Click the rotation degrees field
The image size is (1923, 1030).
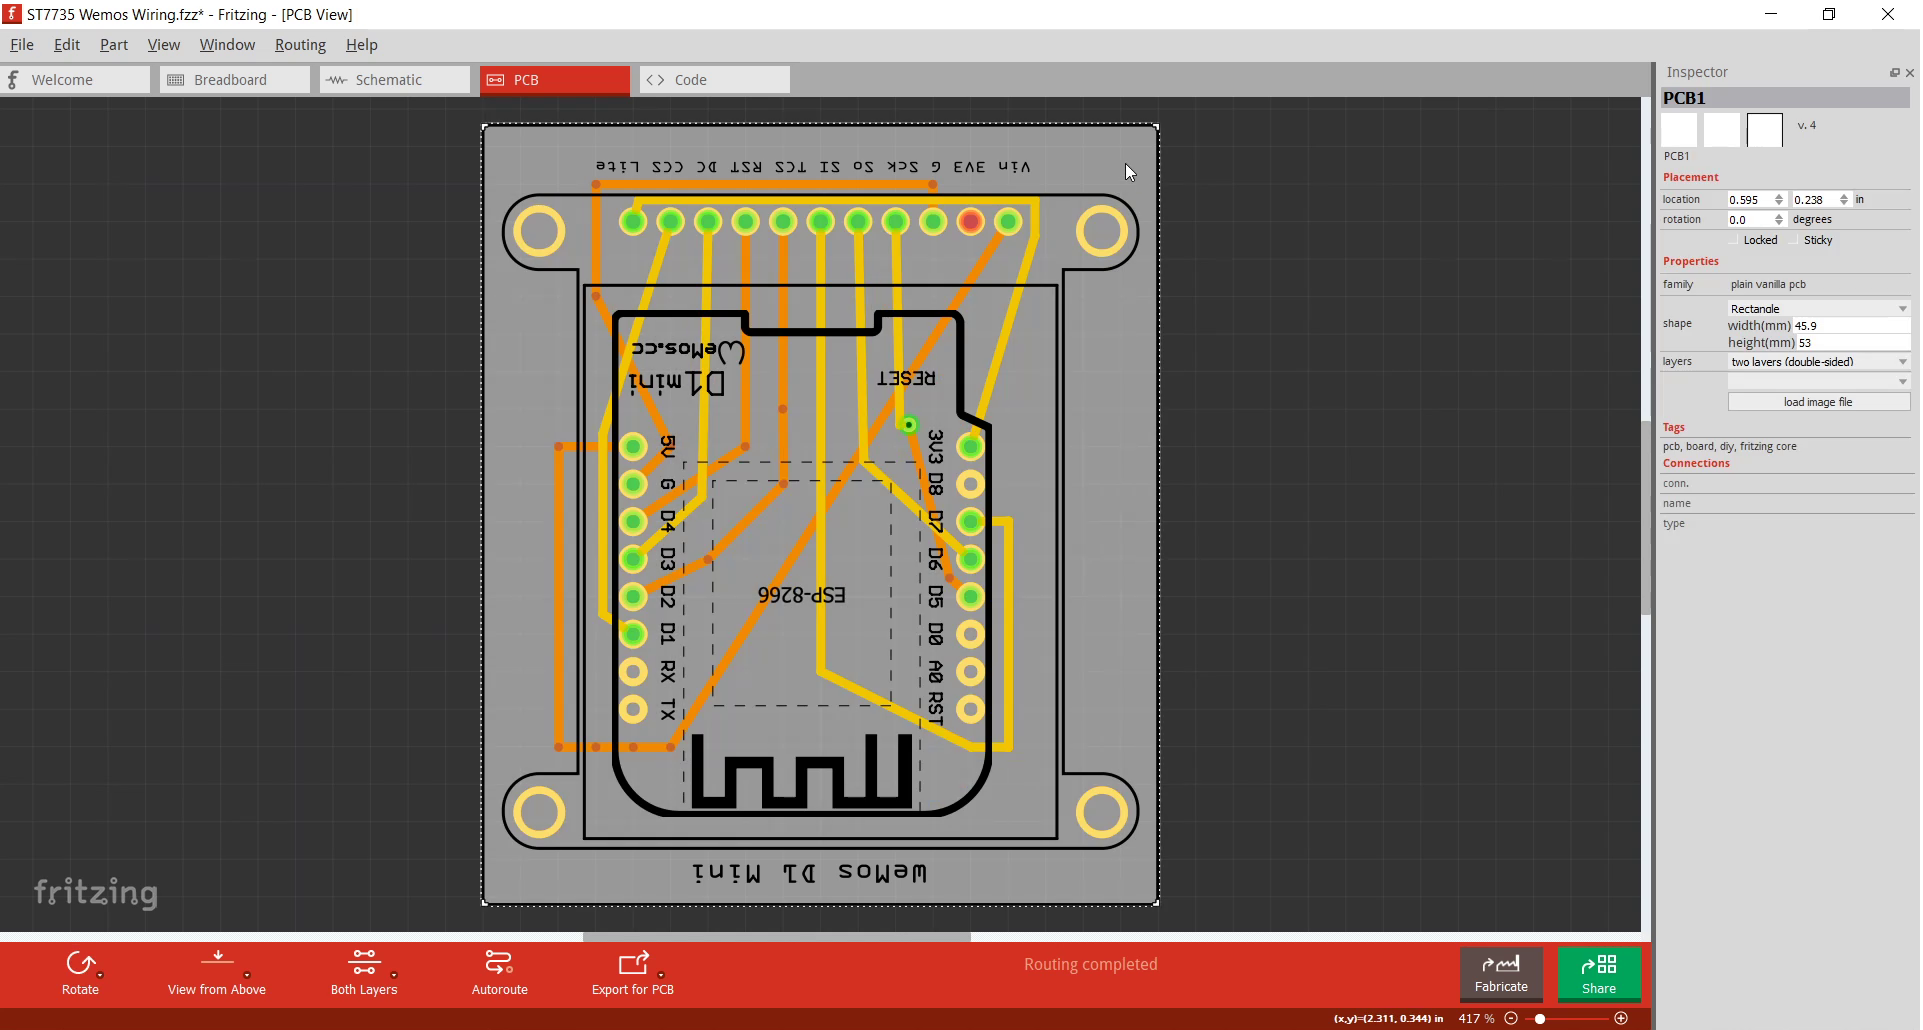pyautogui.click(x=1749, y=220)
